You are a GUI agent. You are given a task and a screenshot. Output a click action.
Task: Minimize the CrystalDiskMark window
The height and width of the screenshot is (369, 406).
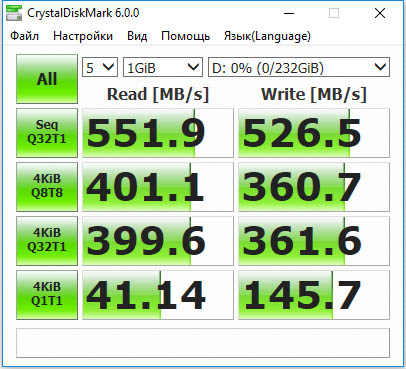coord(289,13)
